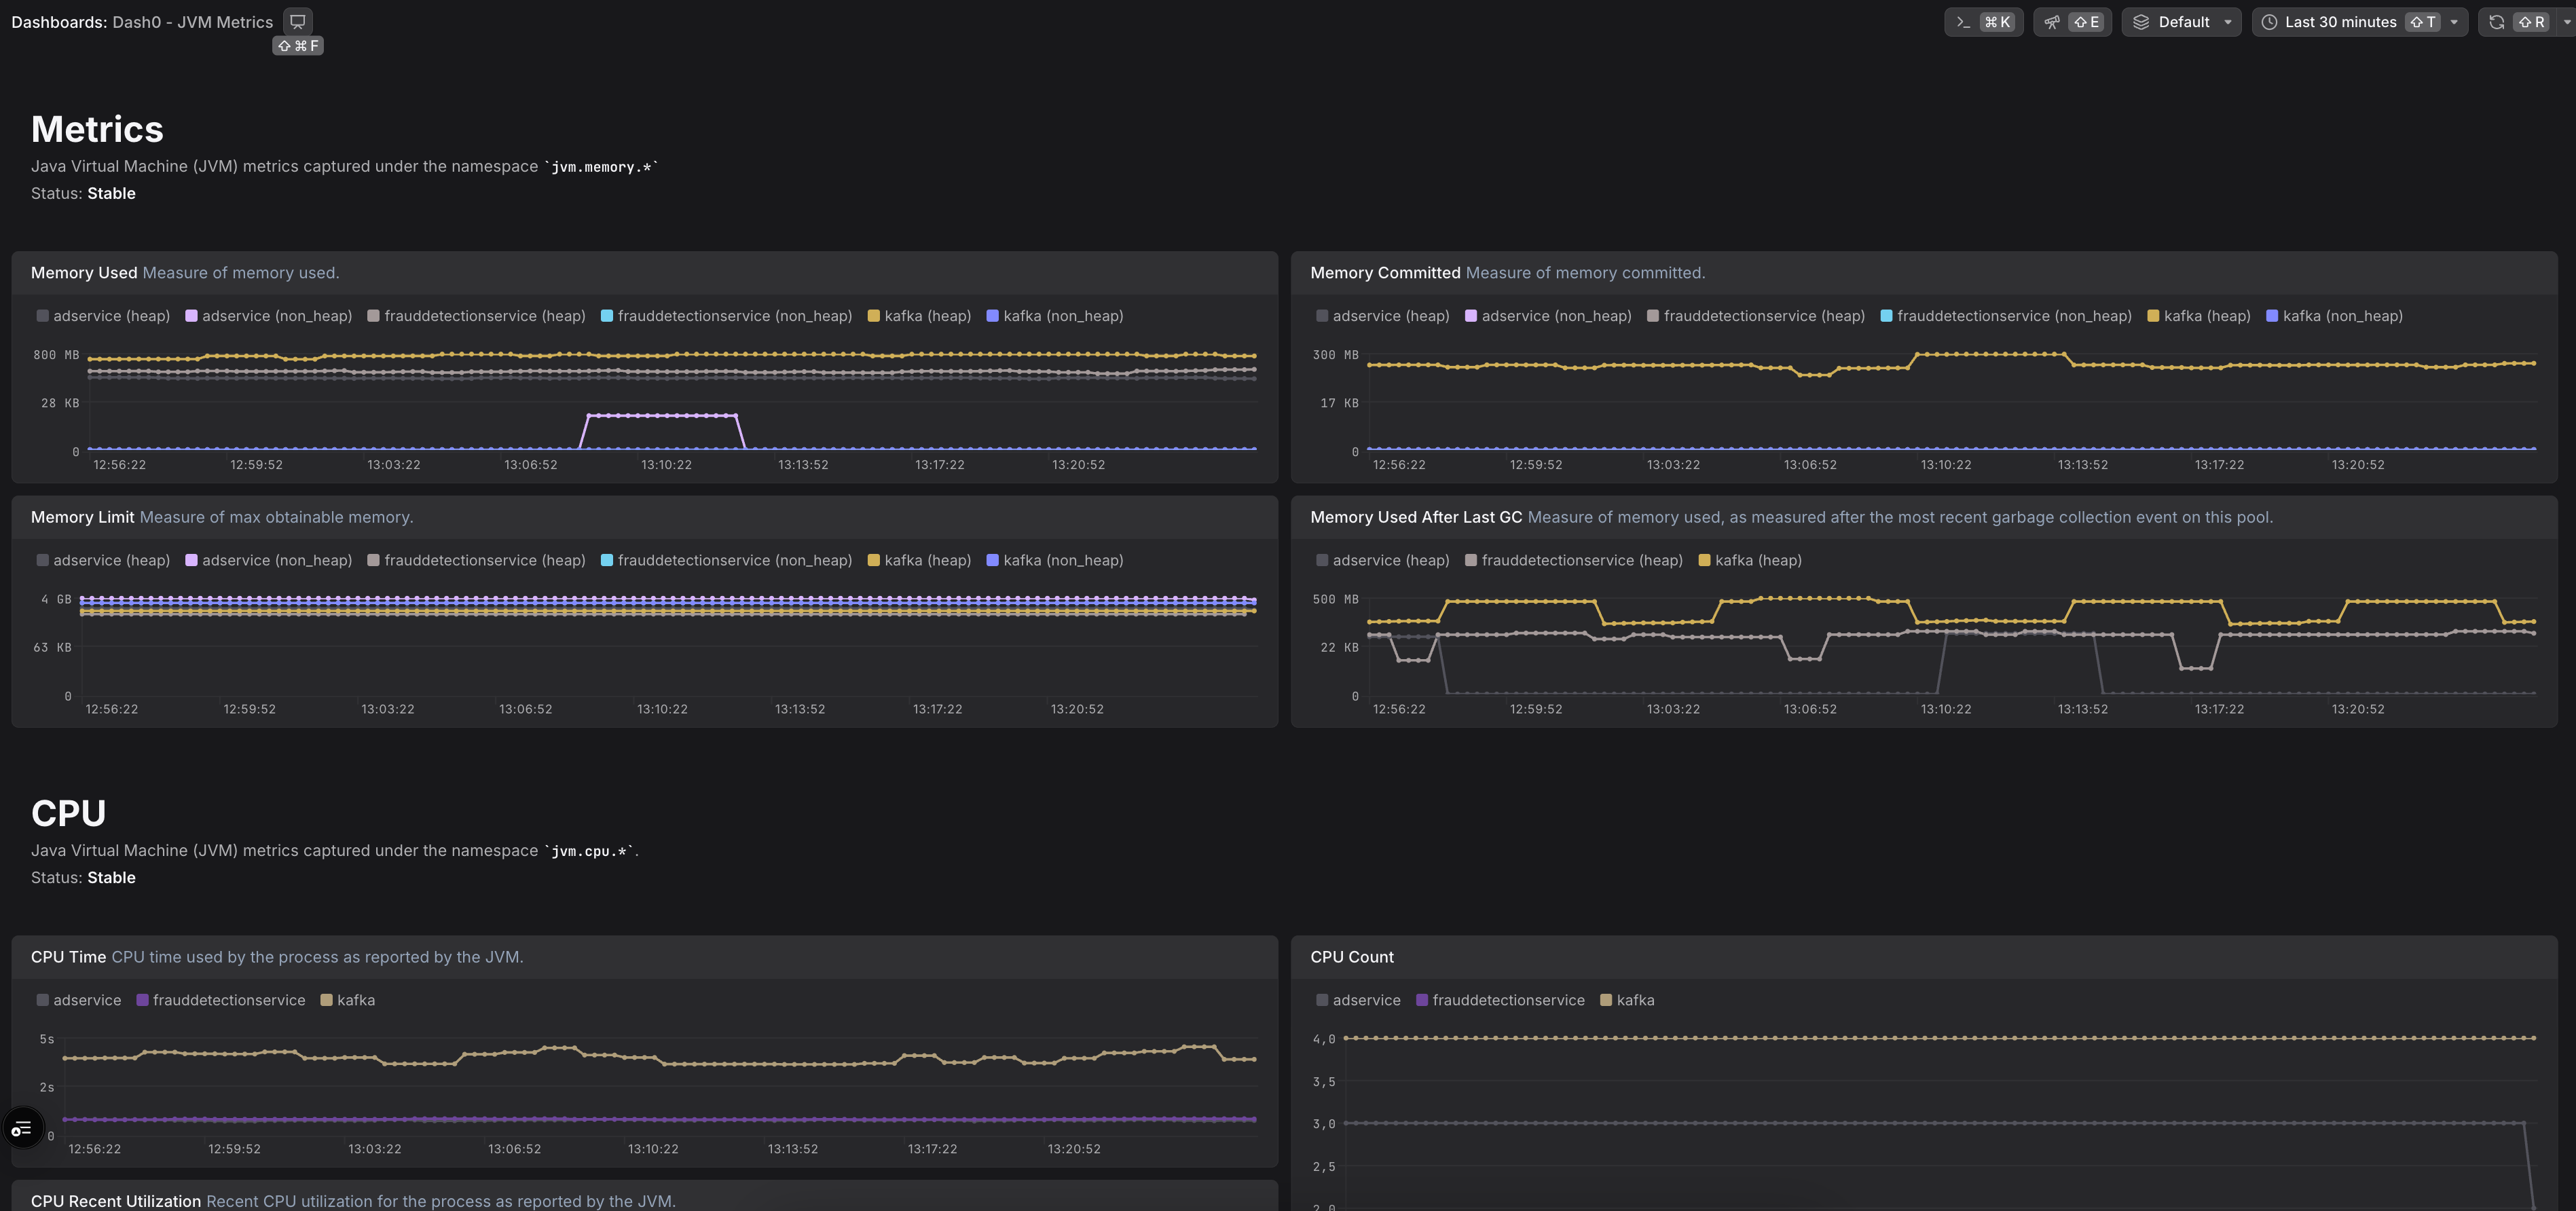Click the refresh dashboard icon
2576x1211 pixels.
tap(2496, 22)
